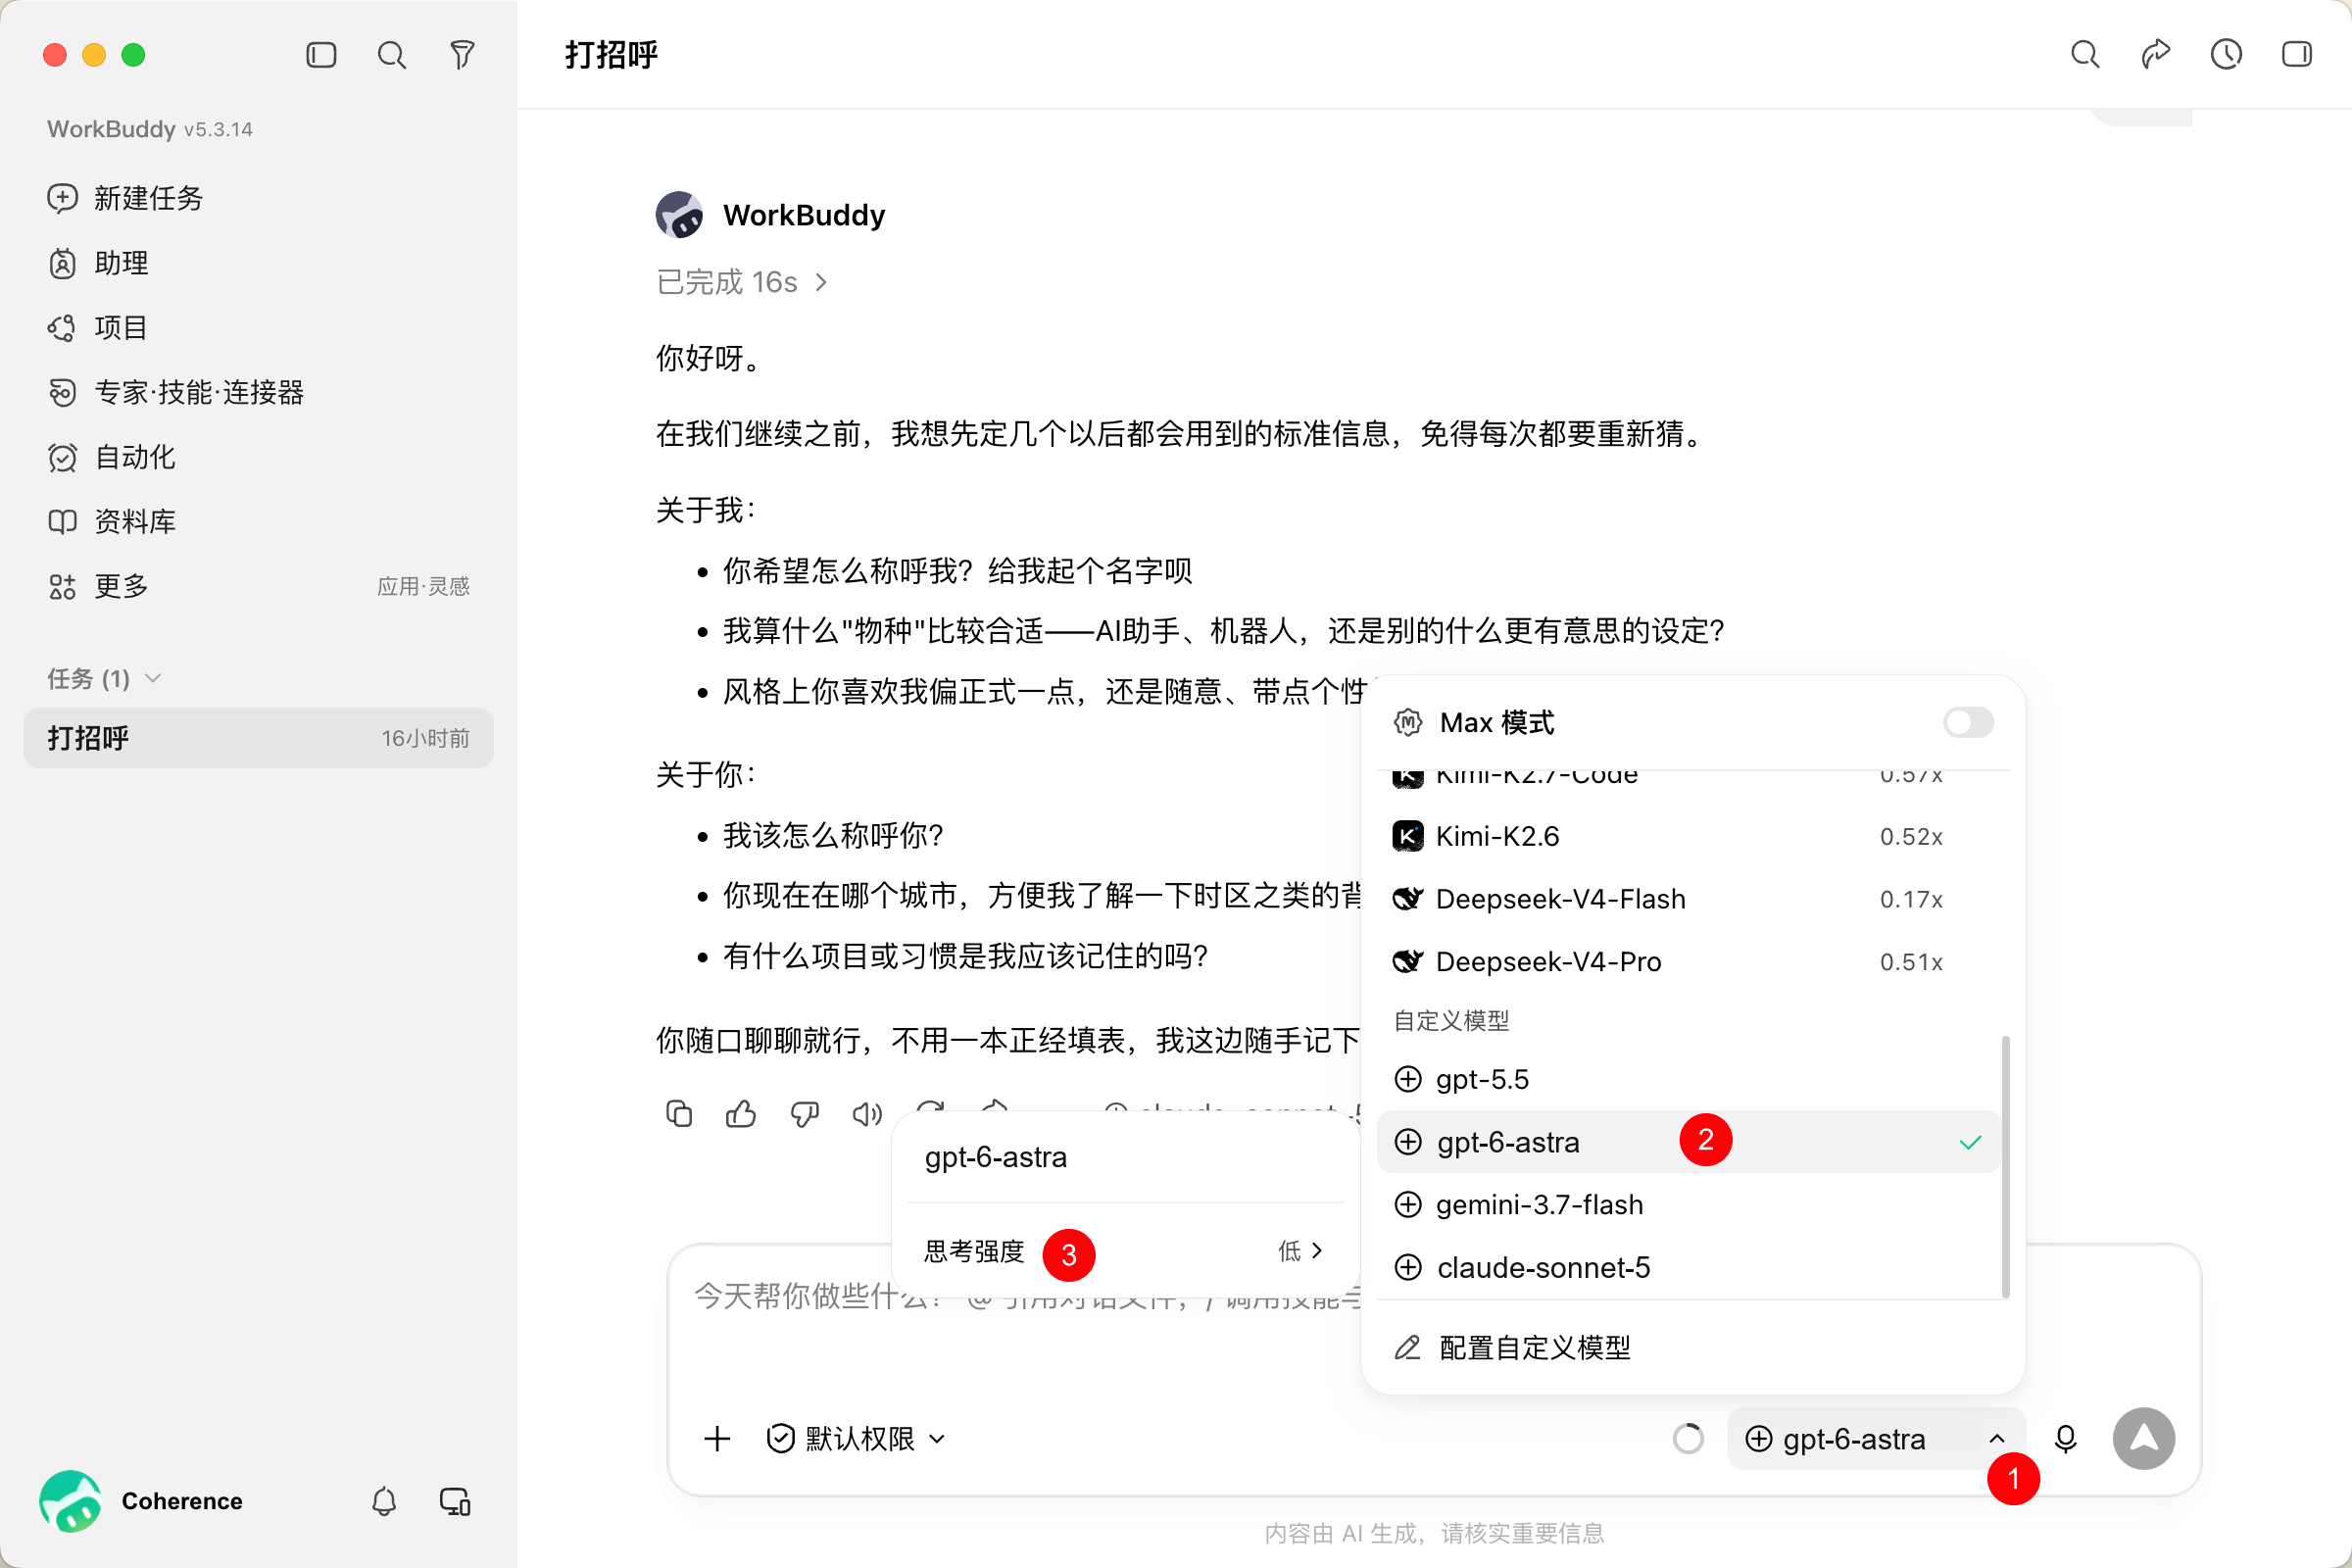The image size is (2352, 1568).
Task: Click the 自定义模型 section heading
Action: tap(1451, 1020)
